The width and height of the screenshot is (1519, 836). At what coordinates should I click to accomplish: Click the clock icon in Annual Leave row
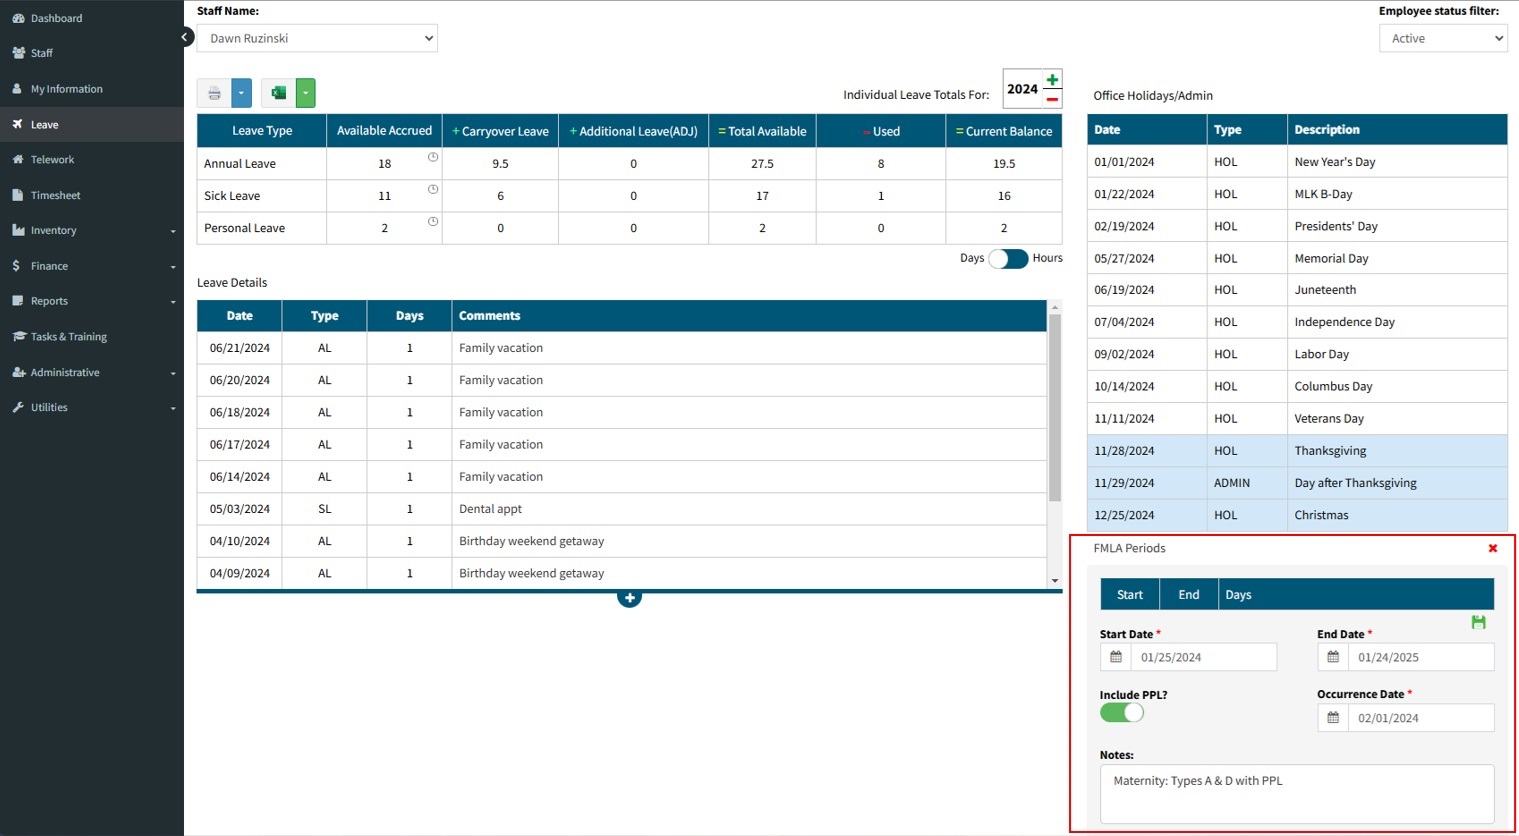click(x=433, y=158)
